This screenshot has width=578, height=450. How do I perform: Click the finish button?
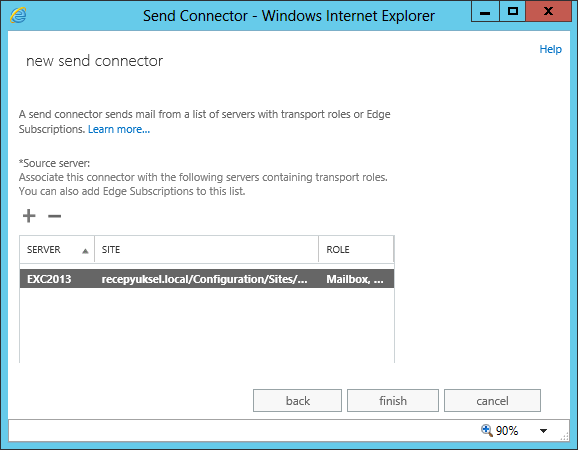[393, 401]
